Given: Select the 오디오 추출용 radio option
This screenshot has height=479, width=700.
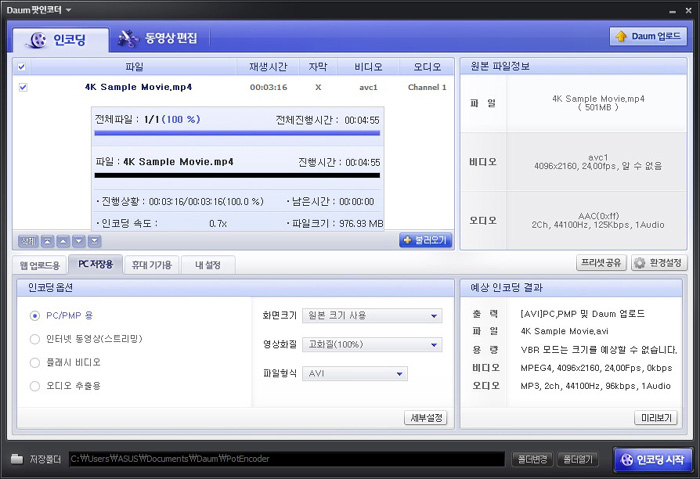Looking at the screenshot, I should click(x=34, y=386).
